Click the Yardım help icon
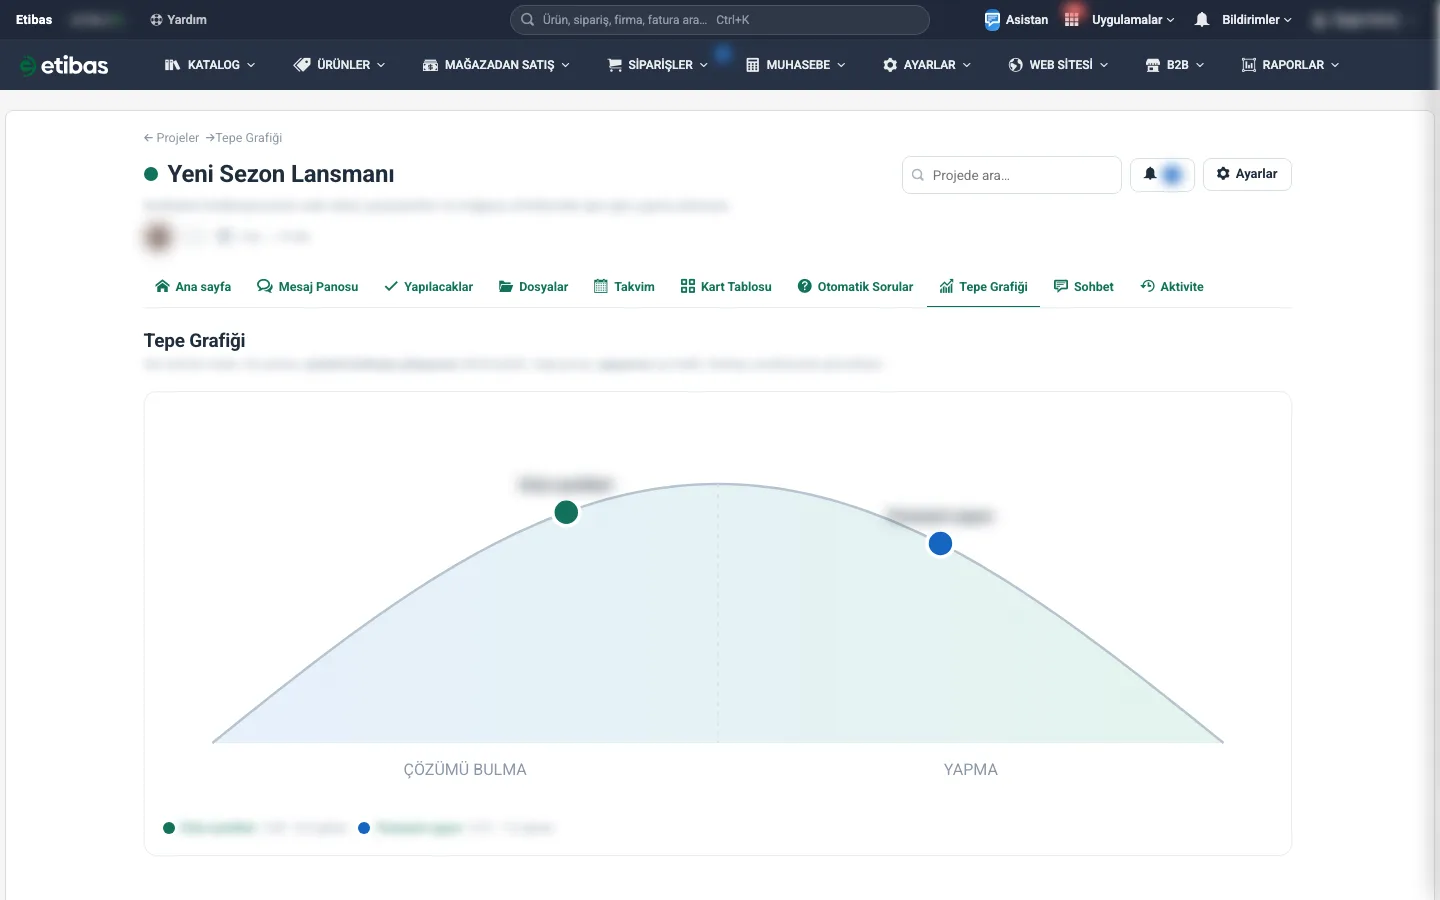Viewport: 1440px width, 900px height. click(156, 20)
